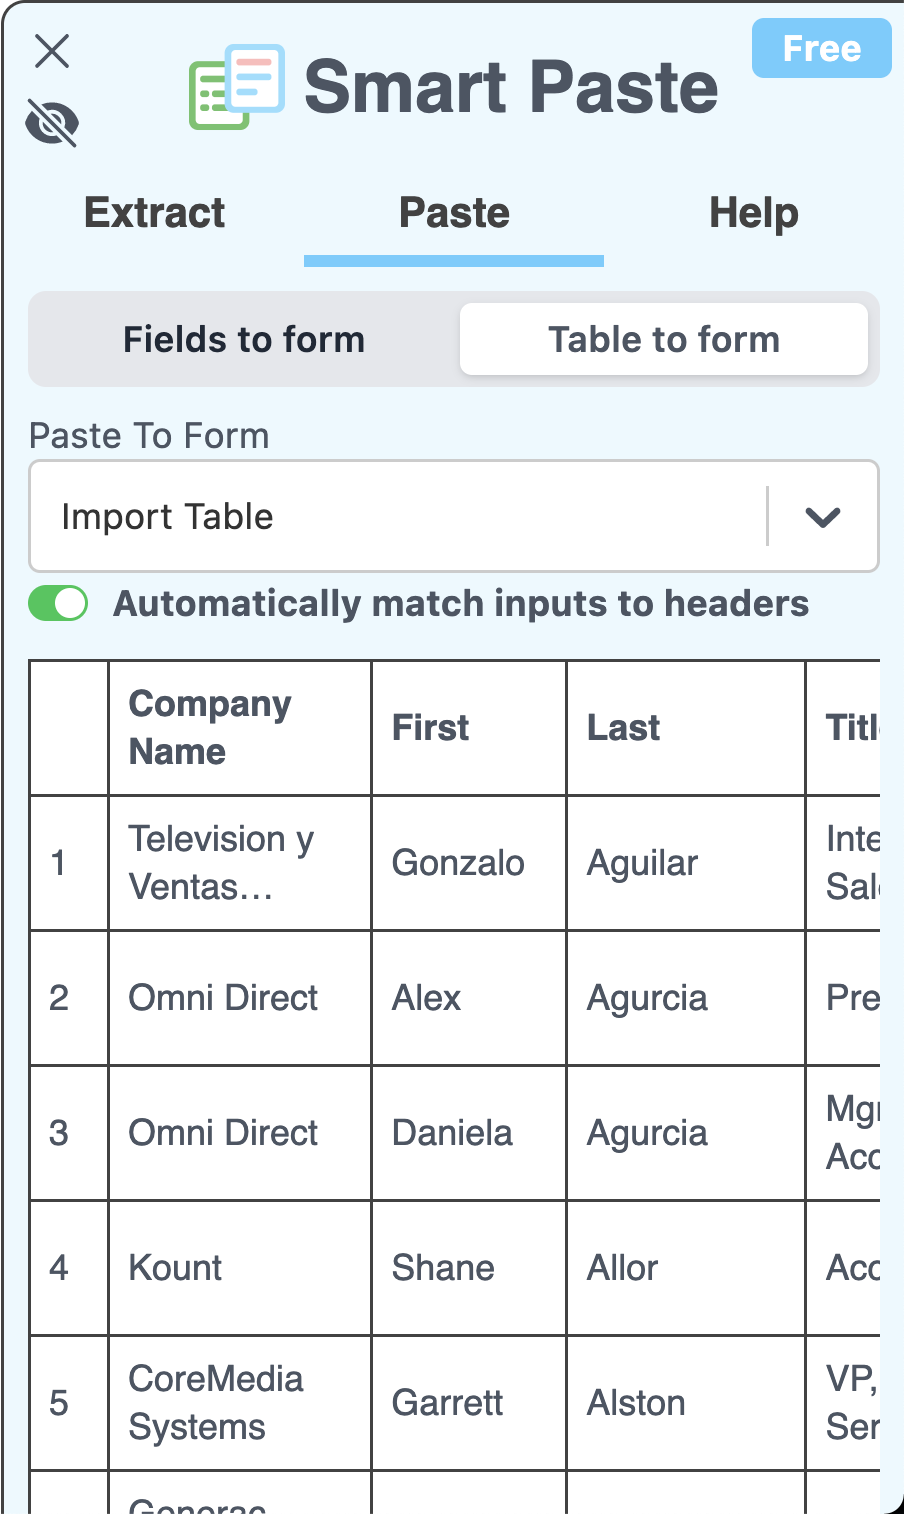This screenshot has width=904, height=1514.
Task: Select the Paste tab
Action: (454, 213)
